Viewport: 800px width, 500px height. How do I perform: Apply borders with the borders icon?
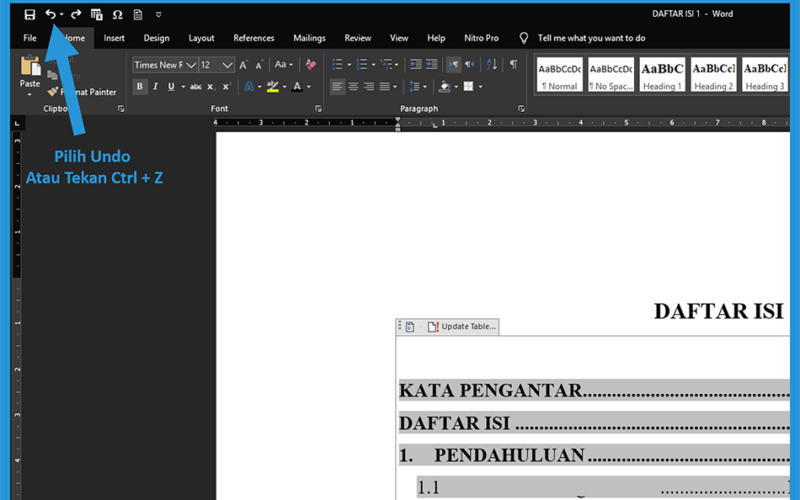pos(468,87)
